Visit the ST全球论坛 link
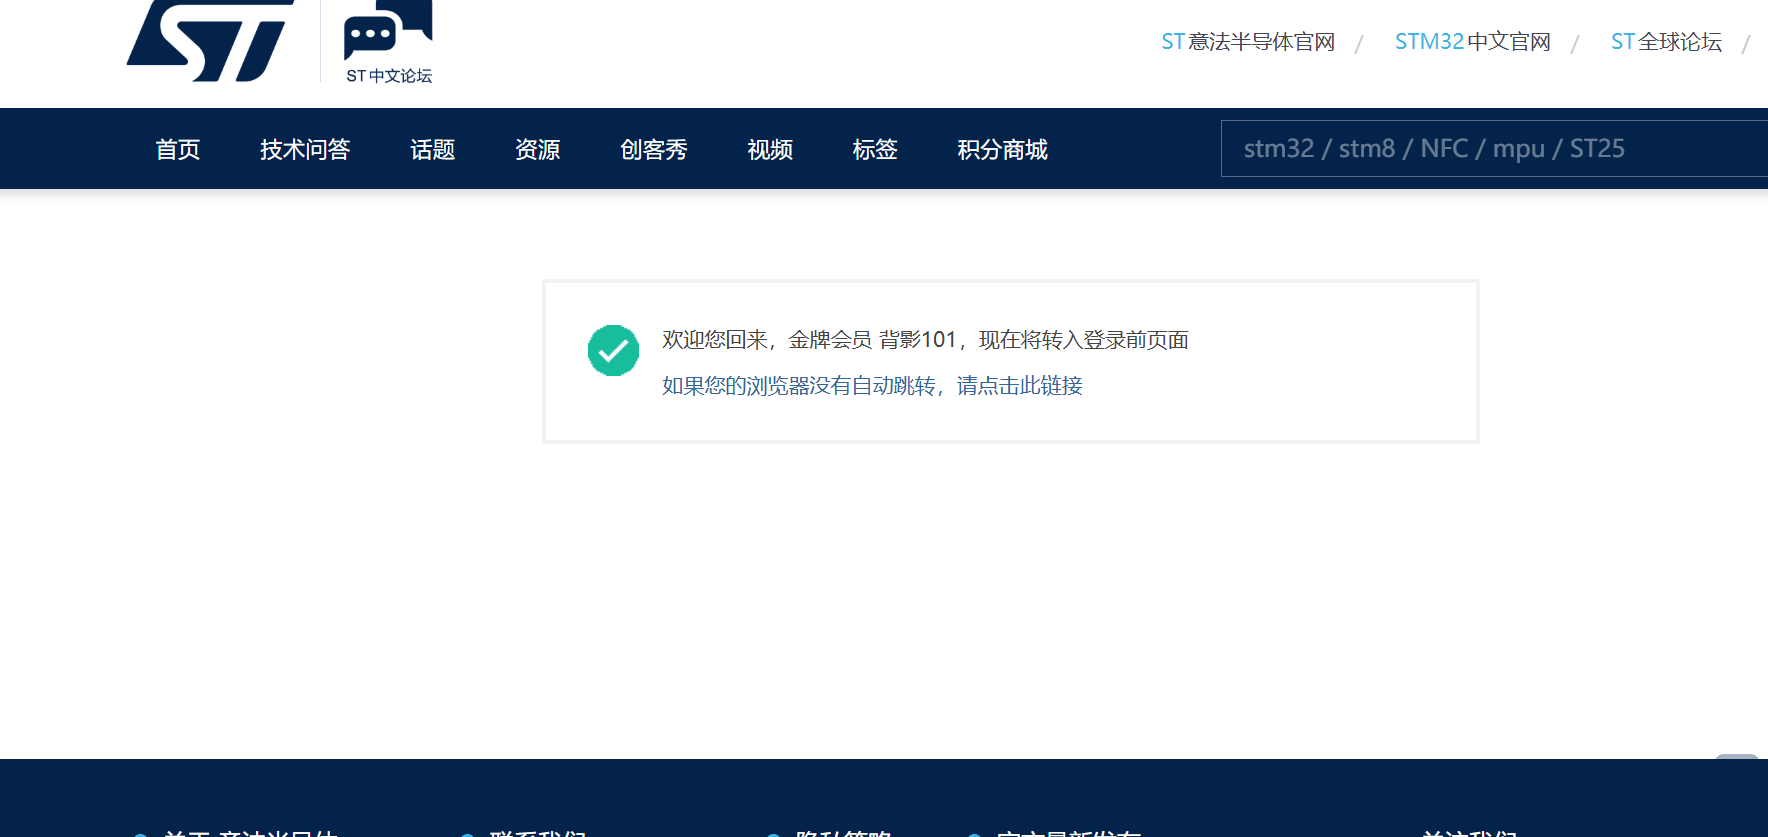The width and height of the screenshot is (1768, 837). (x=1666, y=42)
